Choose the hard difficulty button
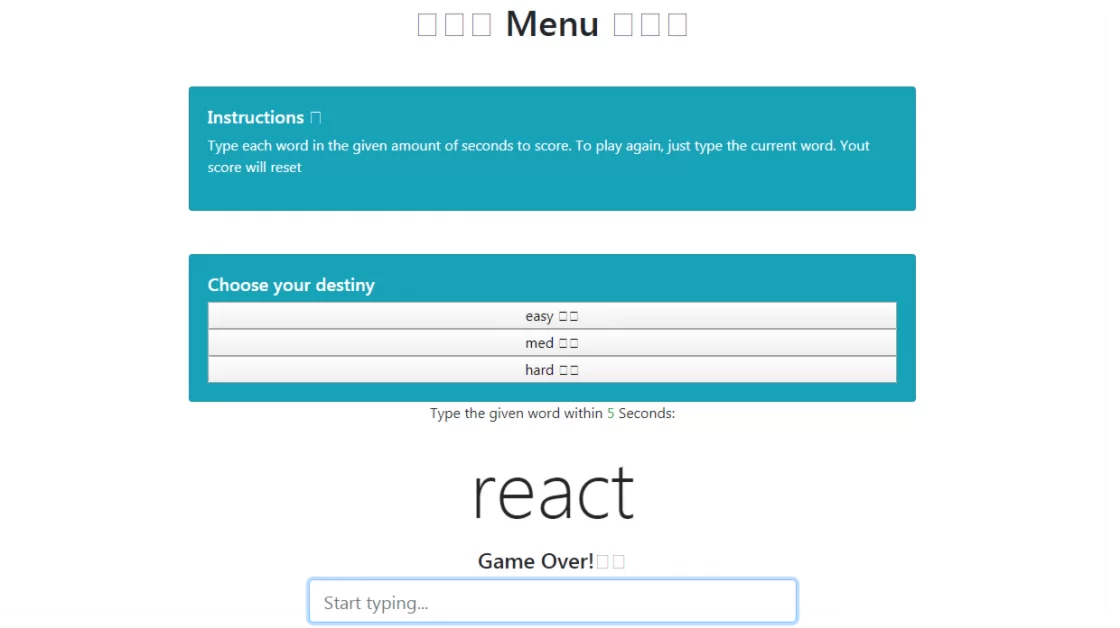Screen dimensions: 1120x628 [552, 370]
